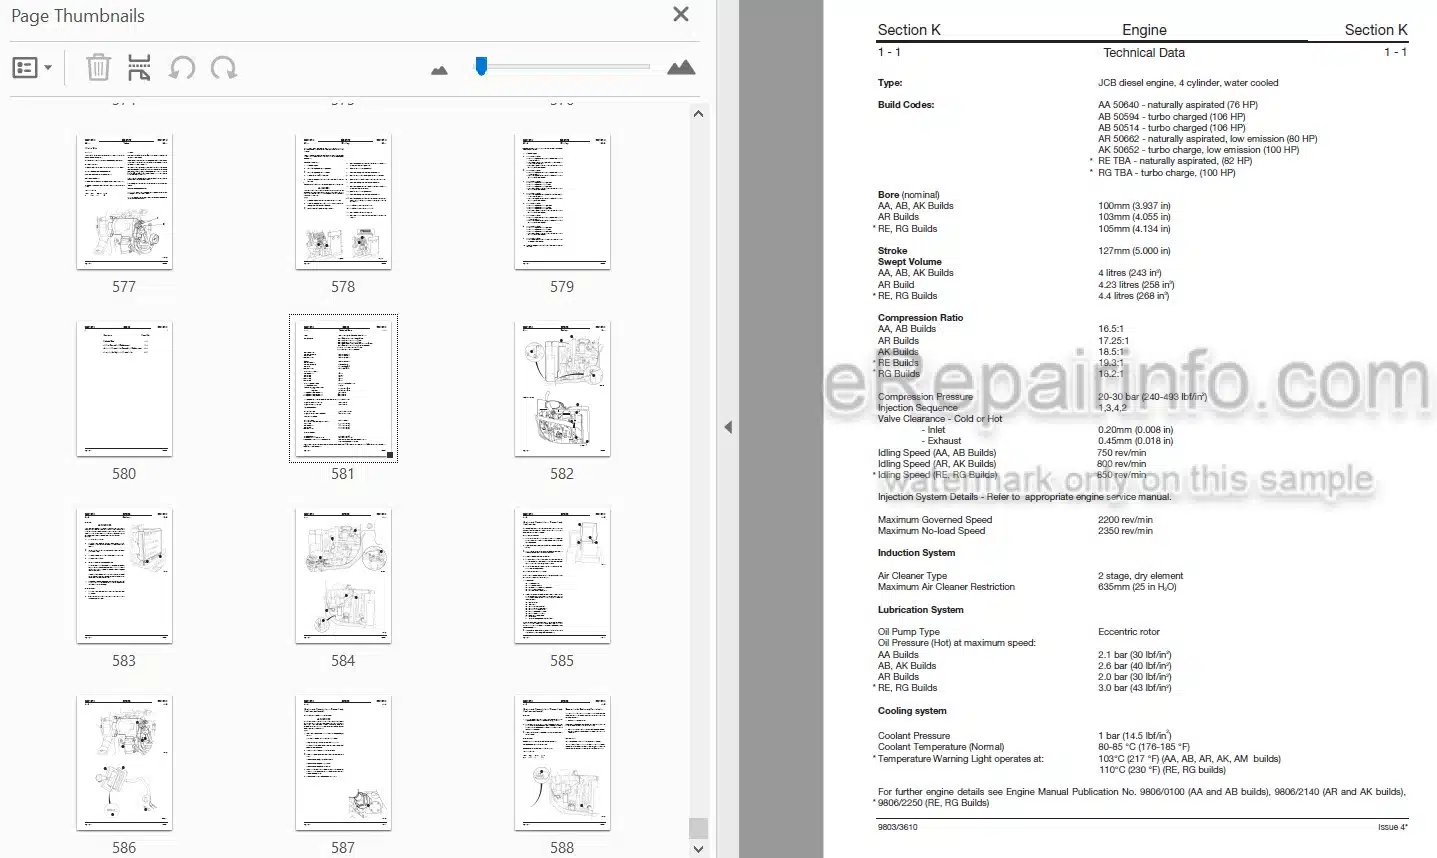Click the 'Eccentric rotor' value
Image resolution: width=1437 pixels, height=858 pixels.
click(x=1129, y=632)
